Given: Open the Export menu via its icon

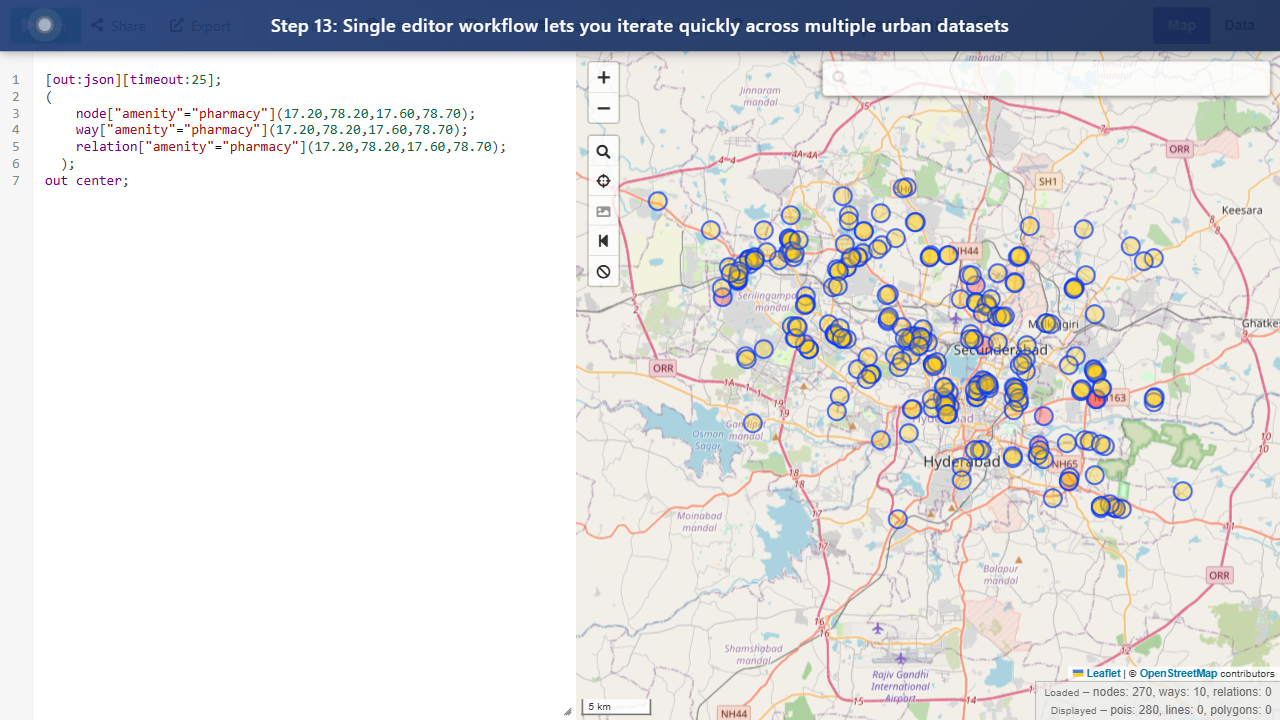Looking at the screenshot, I should [x=175, y=25].
